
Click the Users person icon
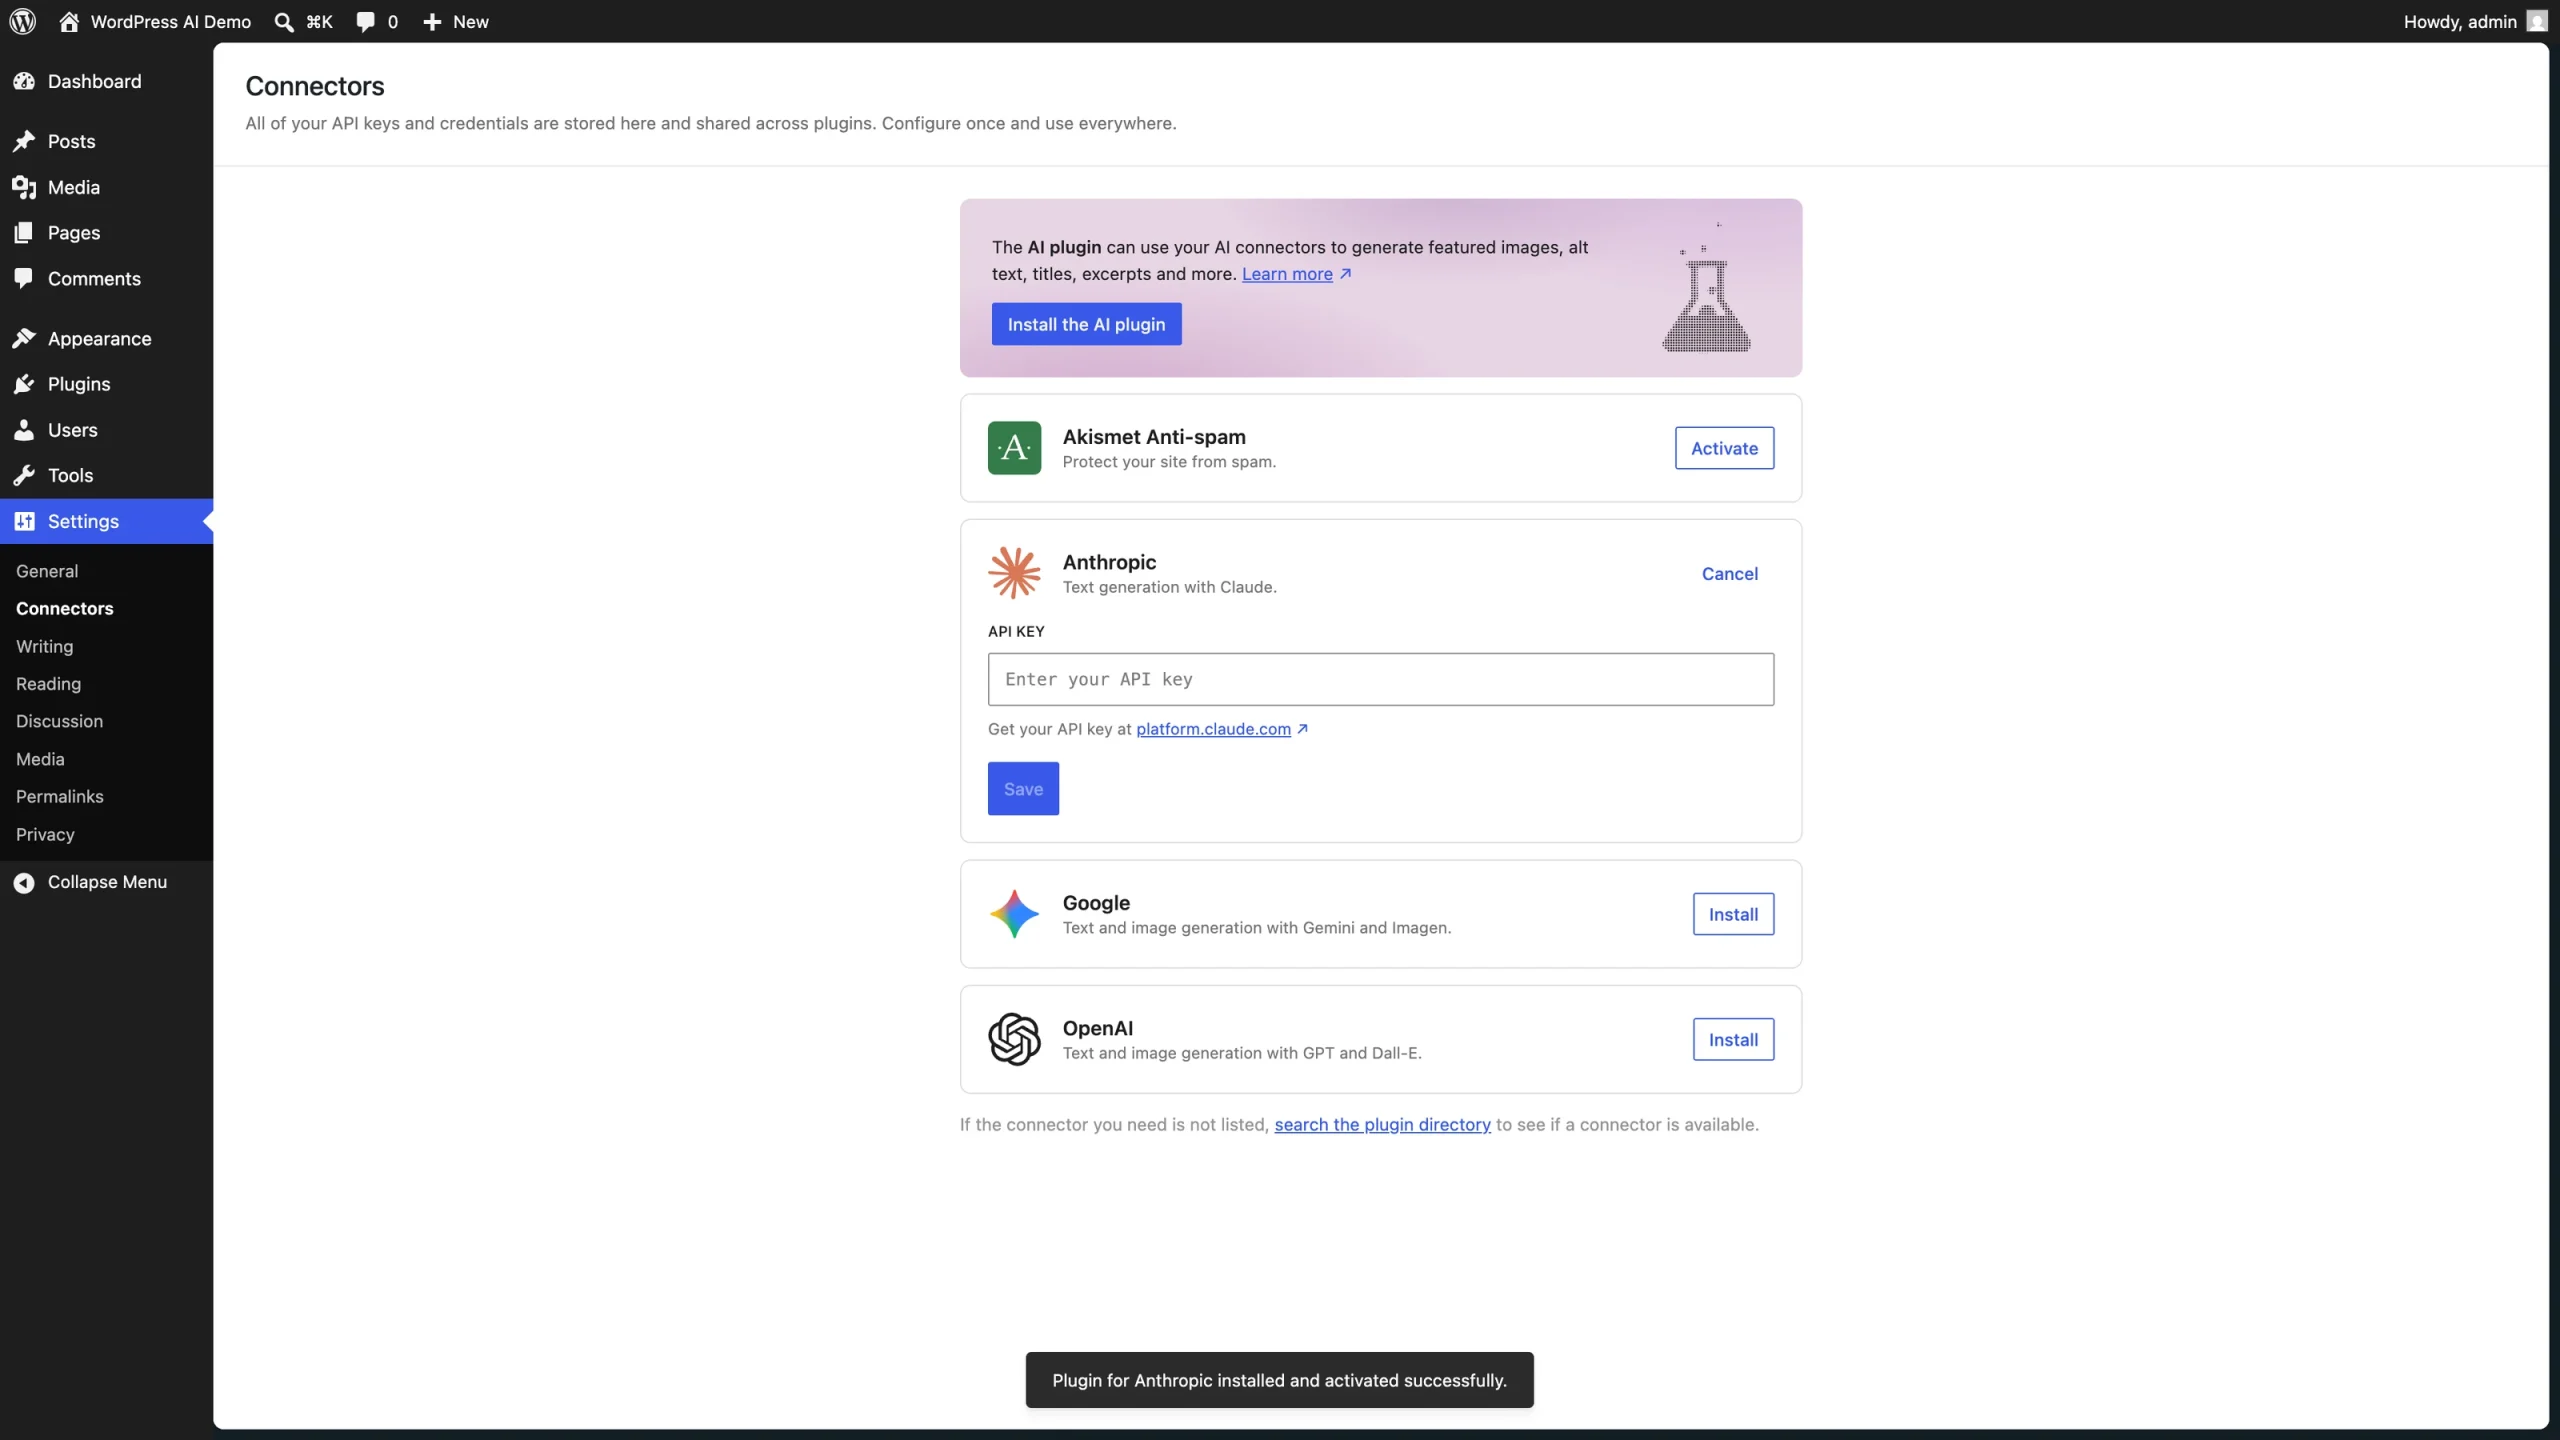(x=24, y=430)
